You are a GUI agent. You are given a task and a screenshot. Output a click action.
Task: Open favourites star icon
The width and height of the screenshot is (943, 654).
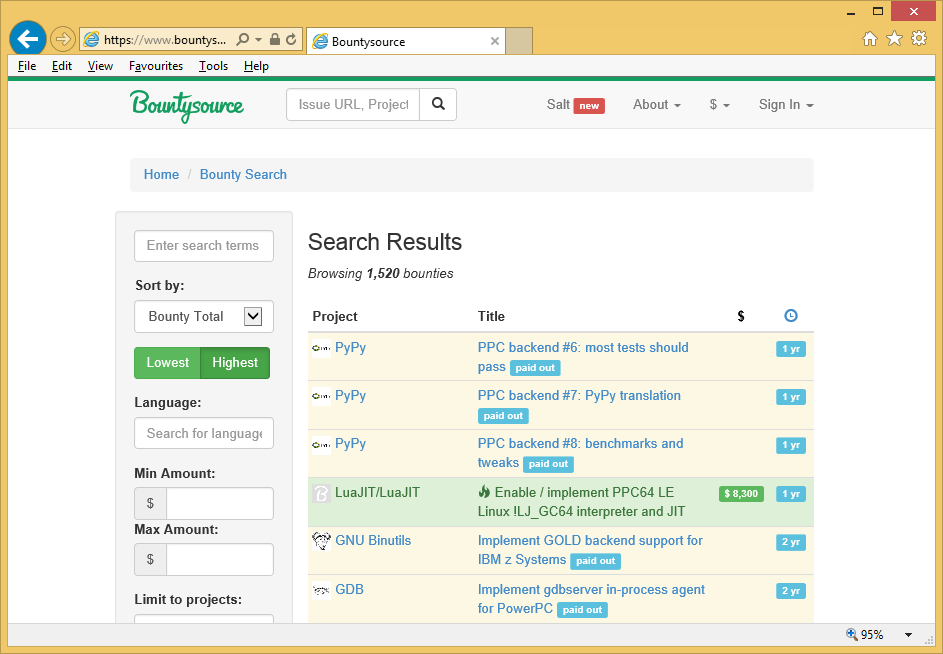coord(894,39)
